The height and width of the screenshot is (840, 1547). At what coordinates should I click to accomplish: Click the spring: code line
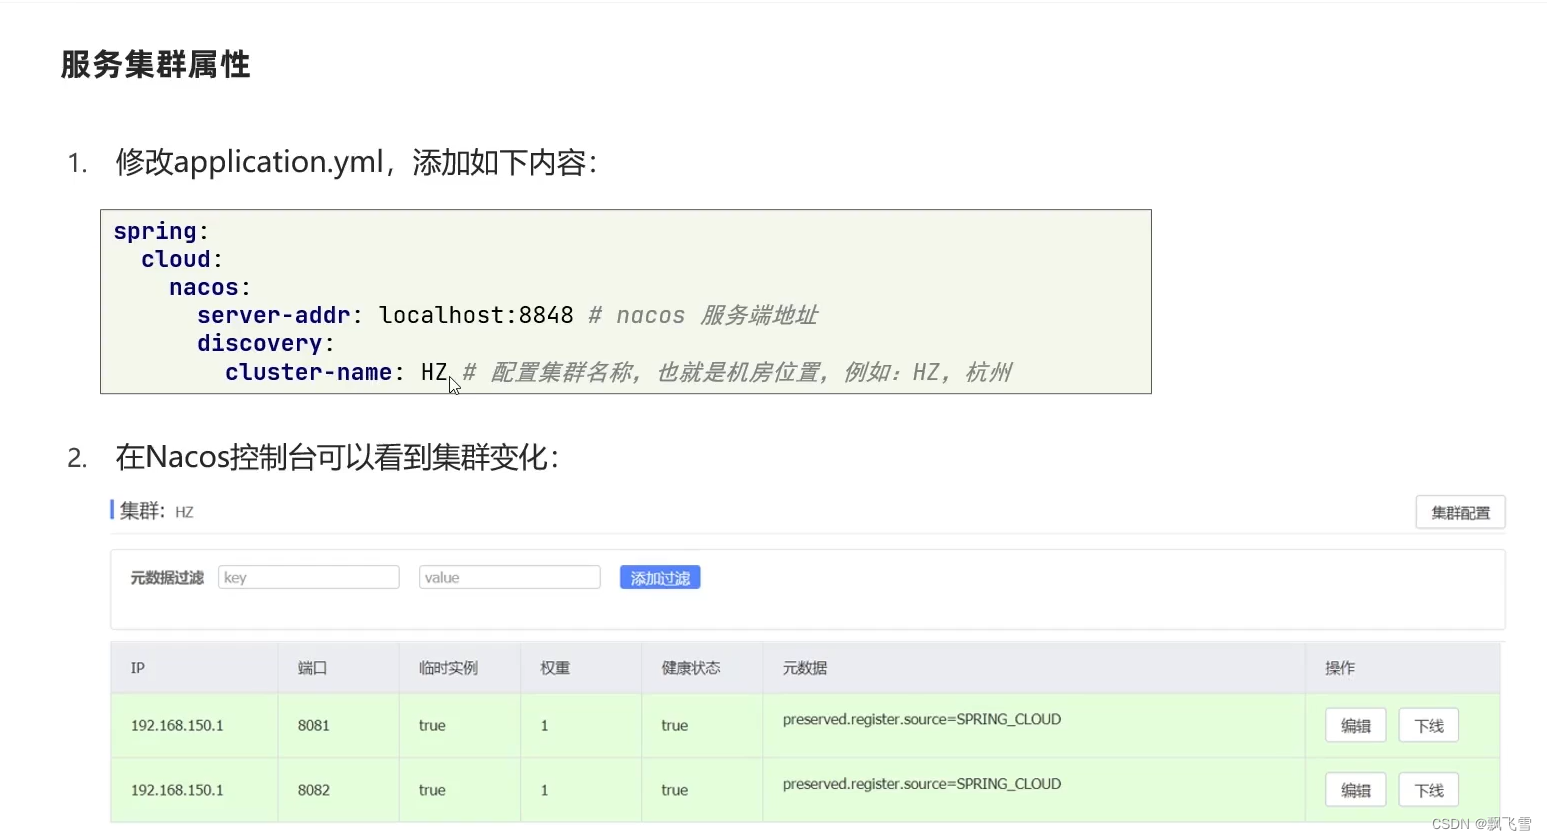(161, 232)
